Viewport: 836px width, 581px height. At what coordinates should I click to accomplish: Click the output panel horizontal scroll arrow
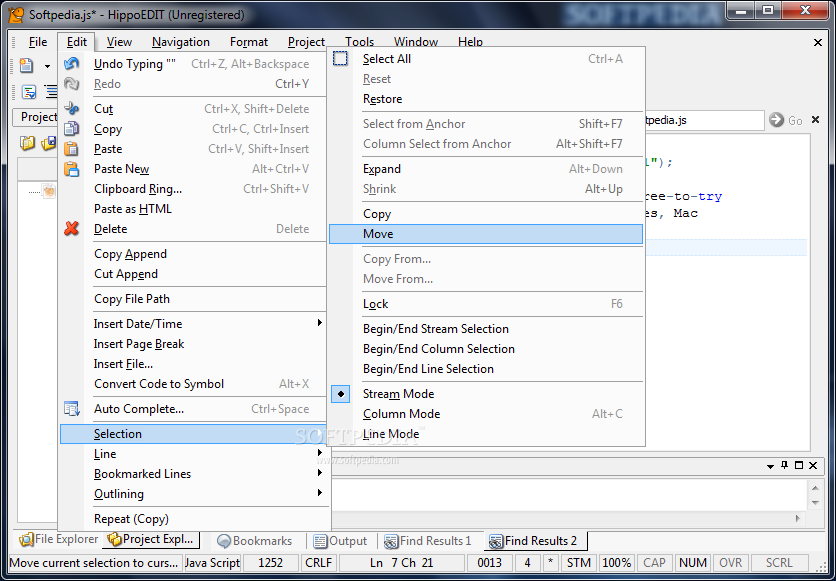798,518
